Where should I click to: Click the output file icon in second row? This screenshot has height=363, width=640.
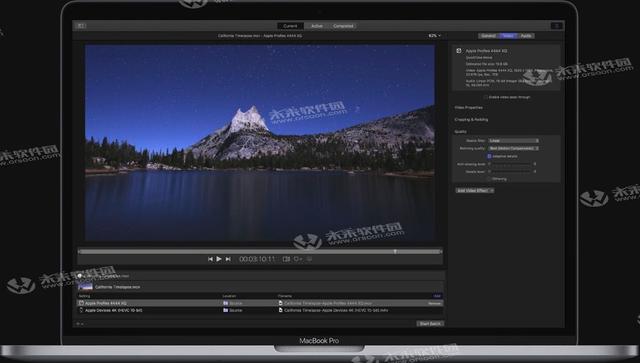(x=280, y=310)
